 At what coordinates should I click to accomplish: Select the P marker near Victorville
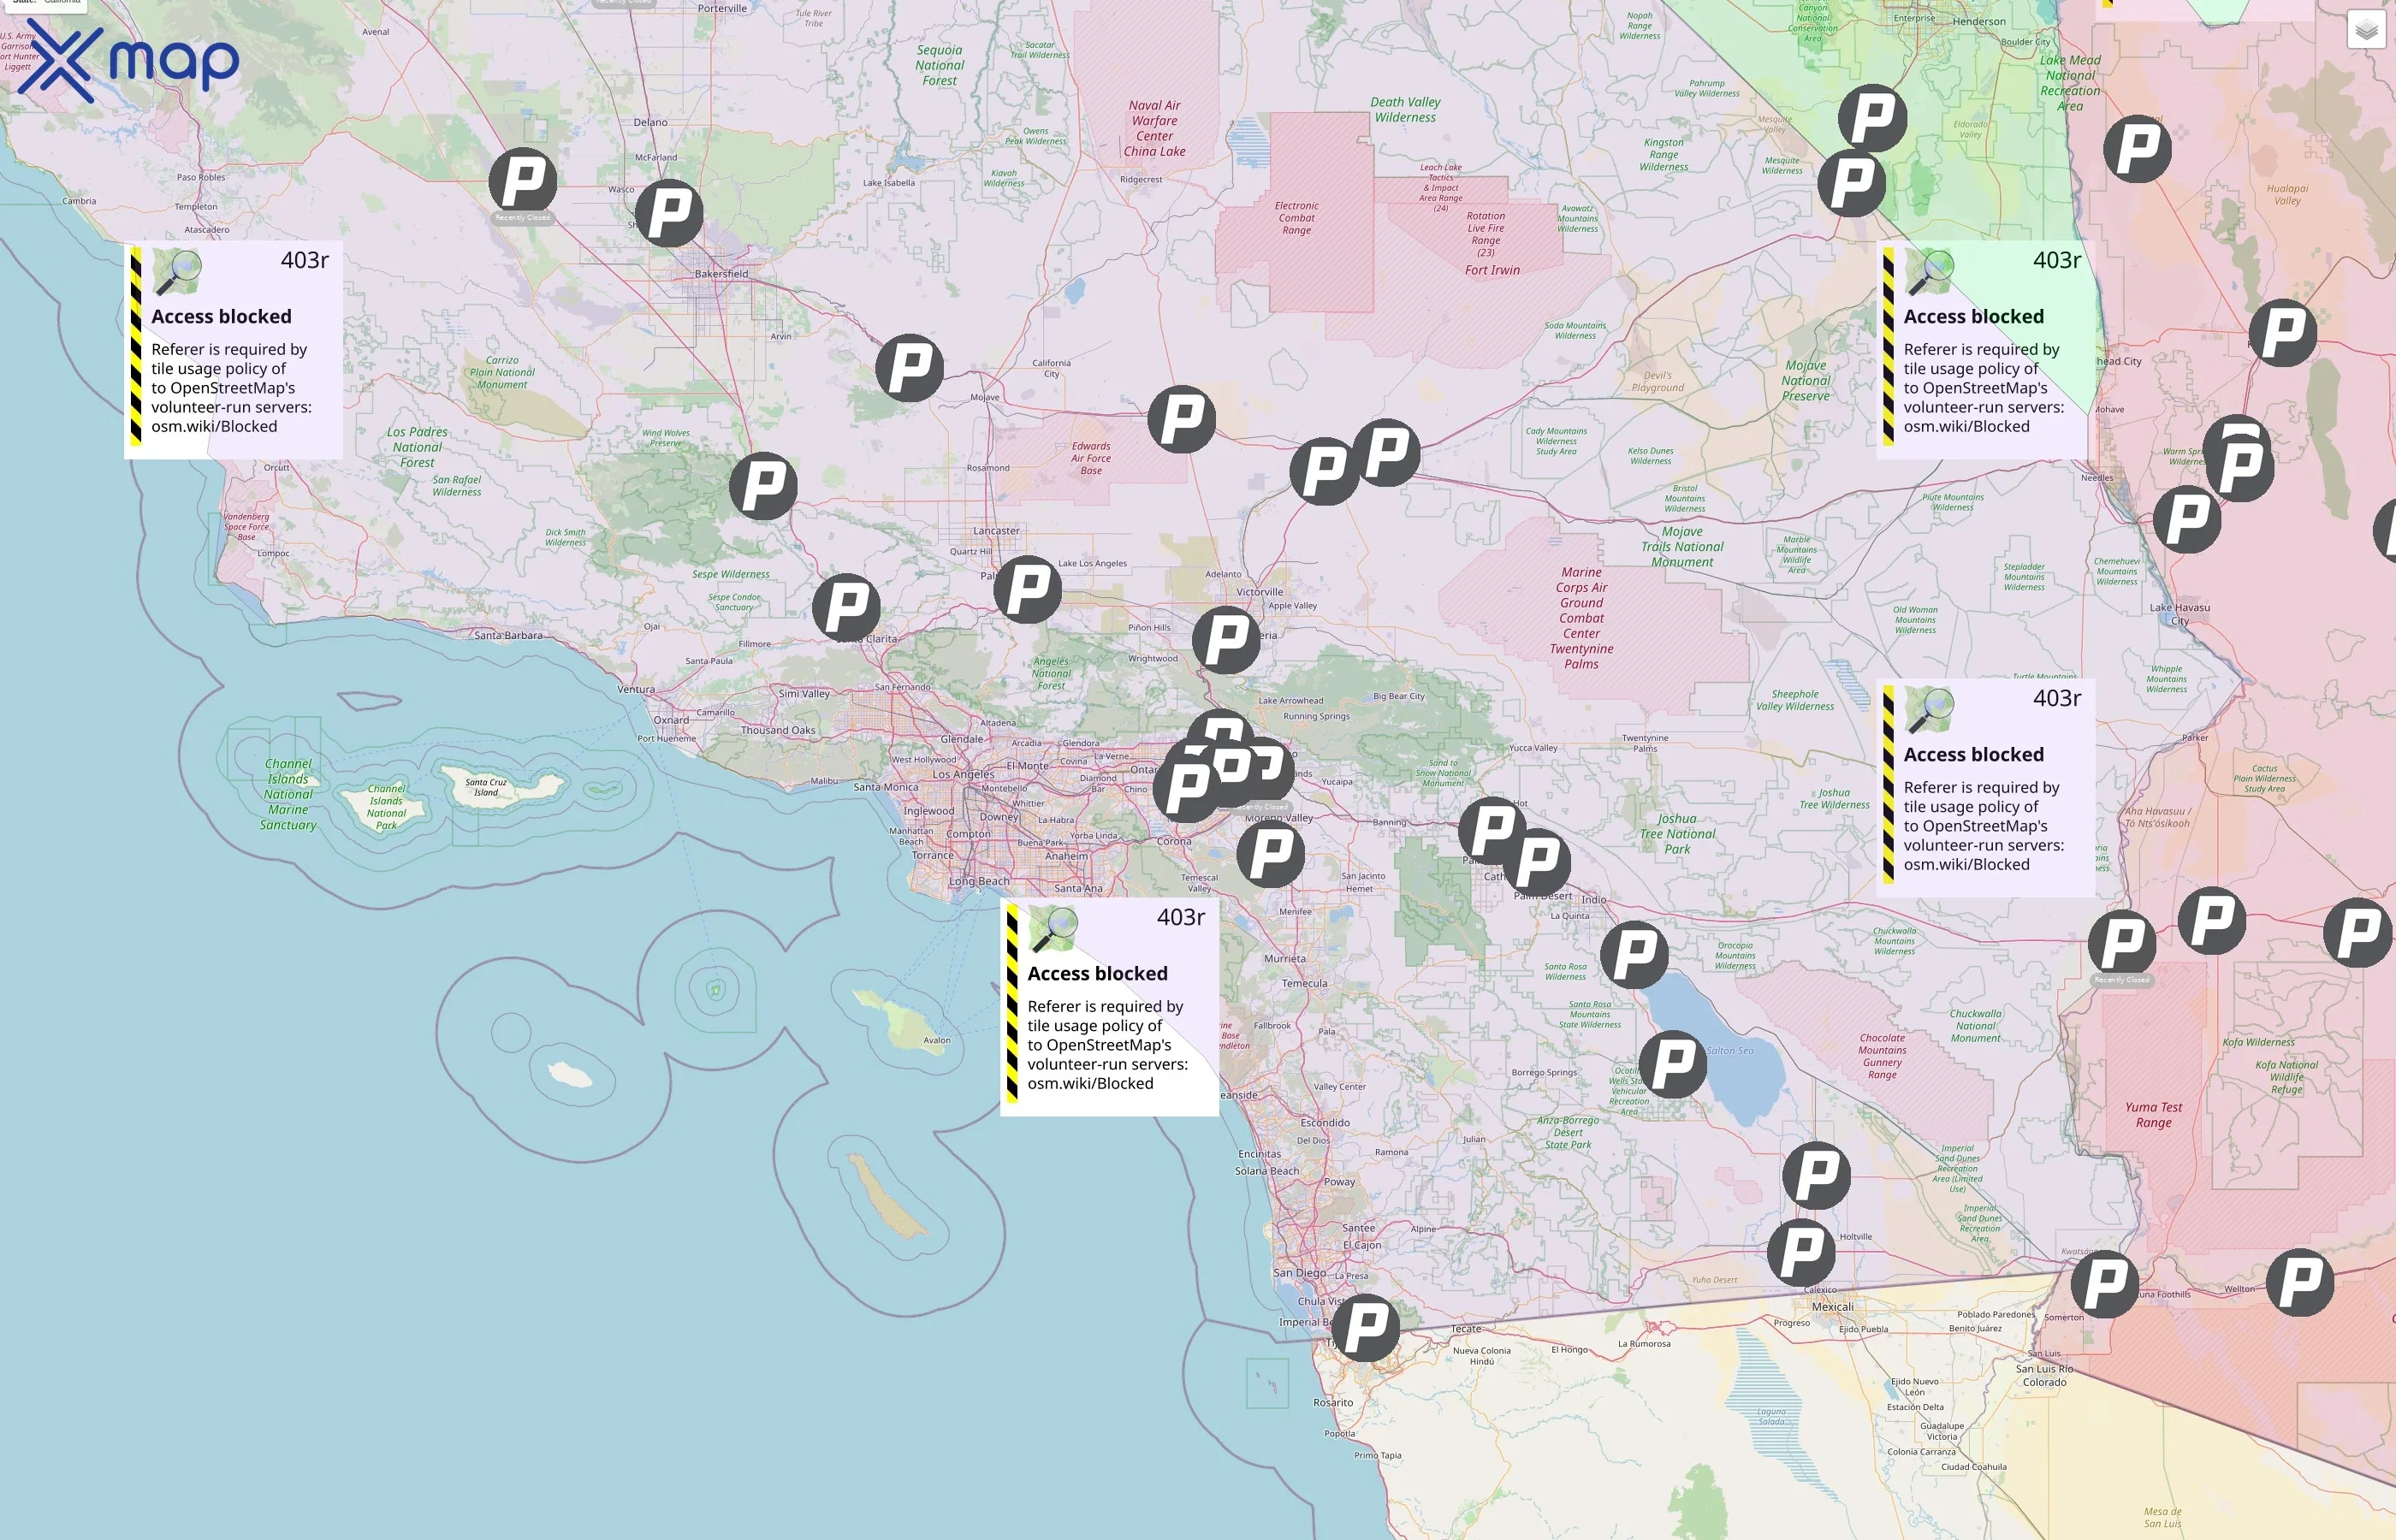pos(1226,640)
